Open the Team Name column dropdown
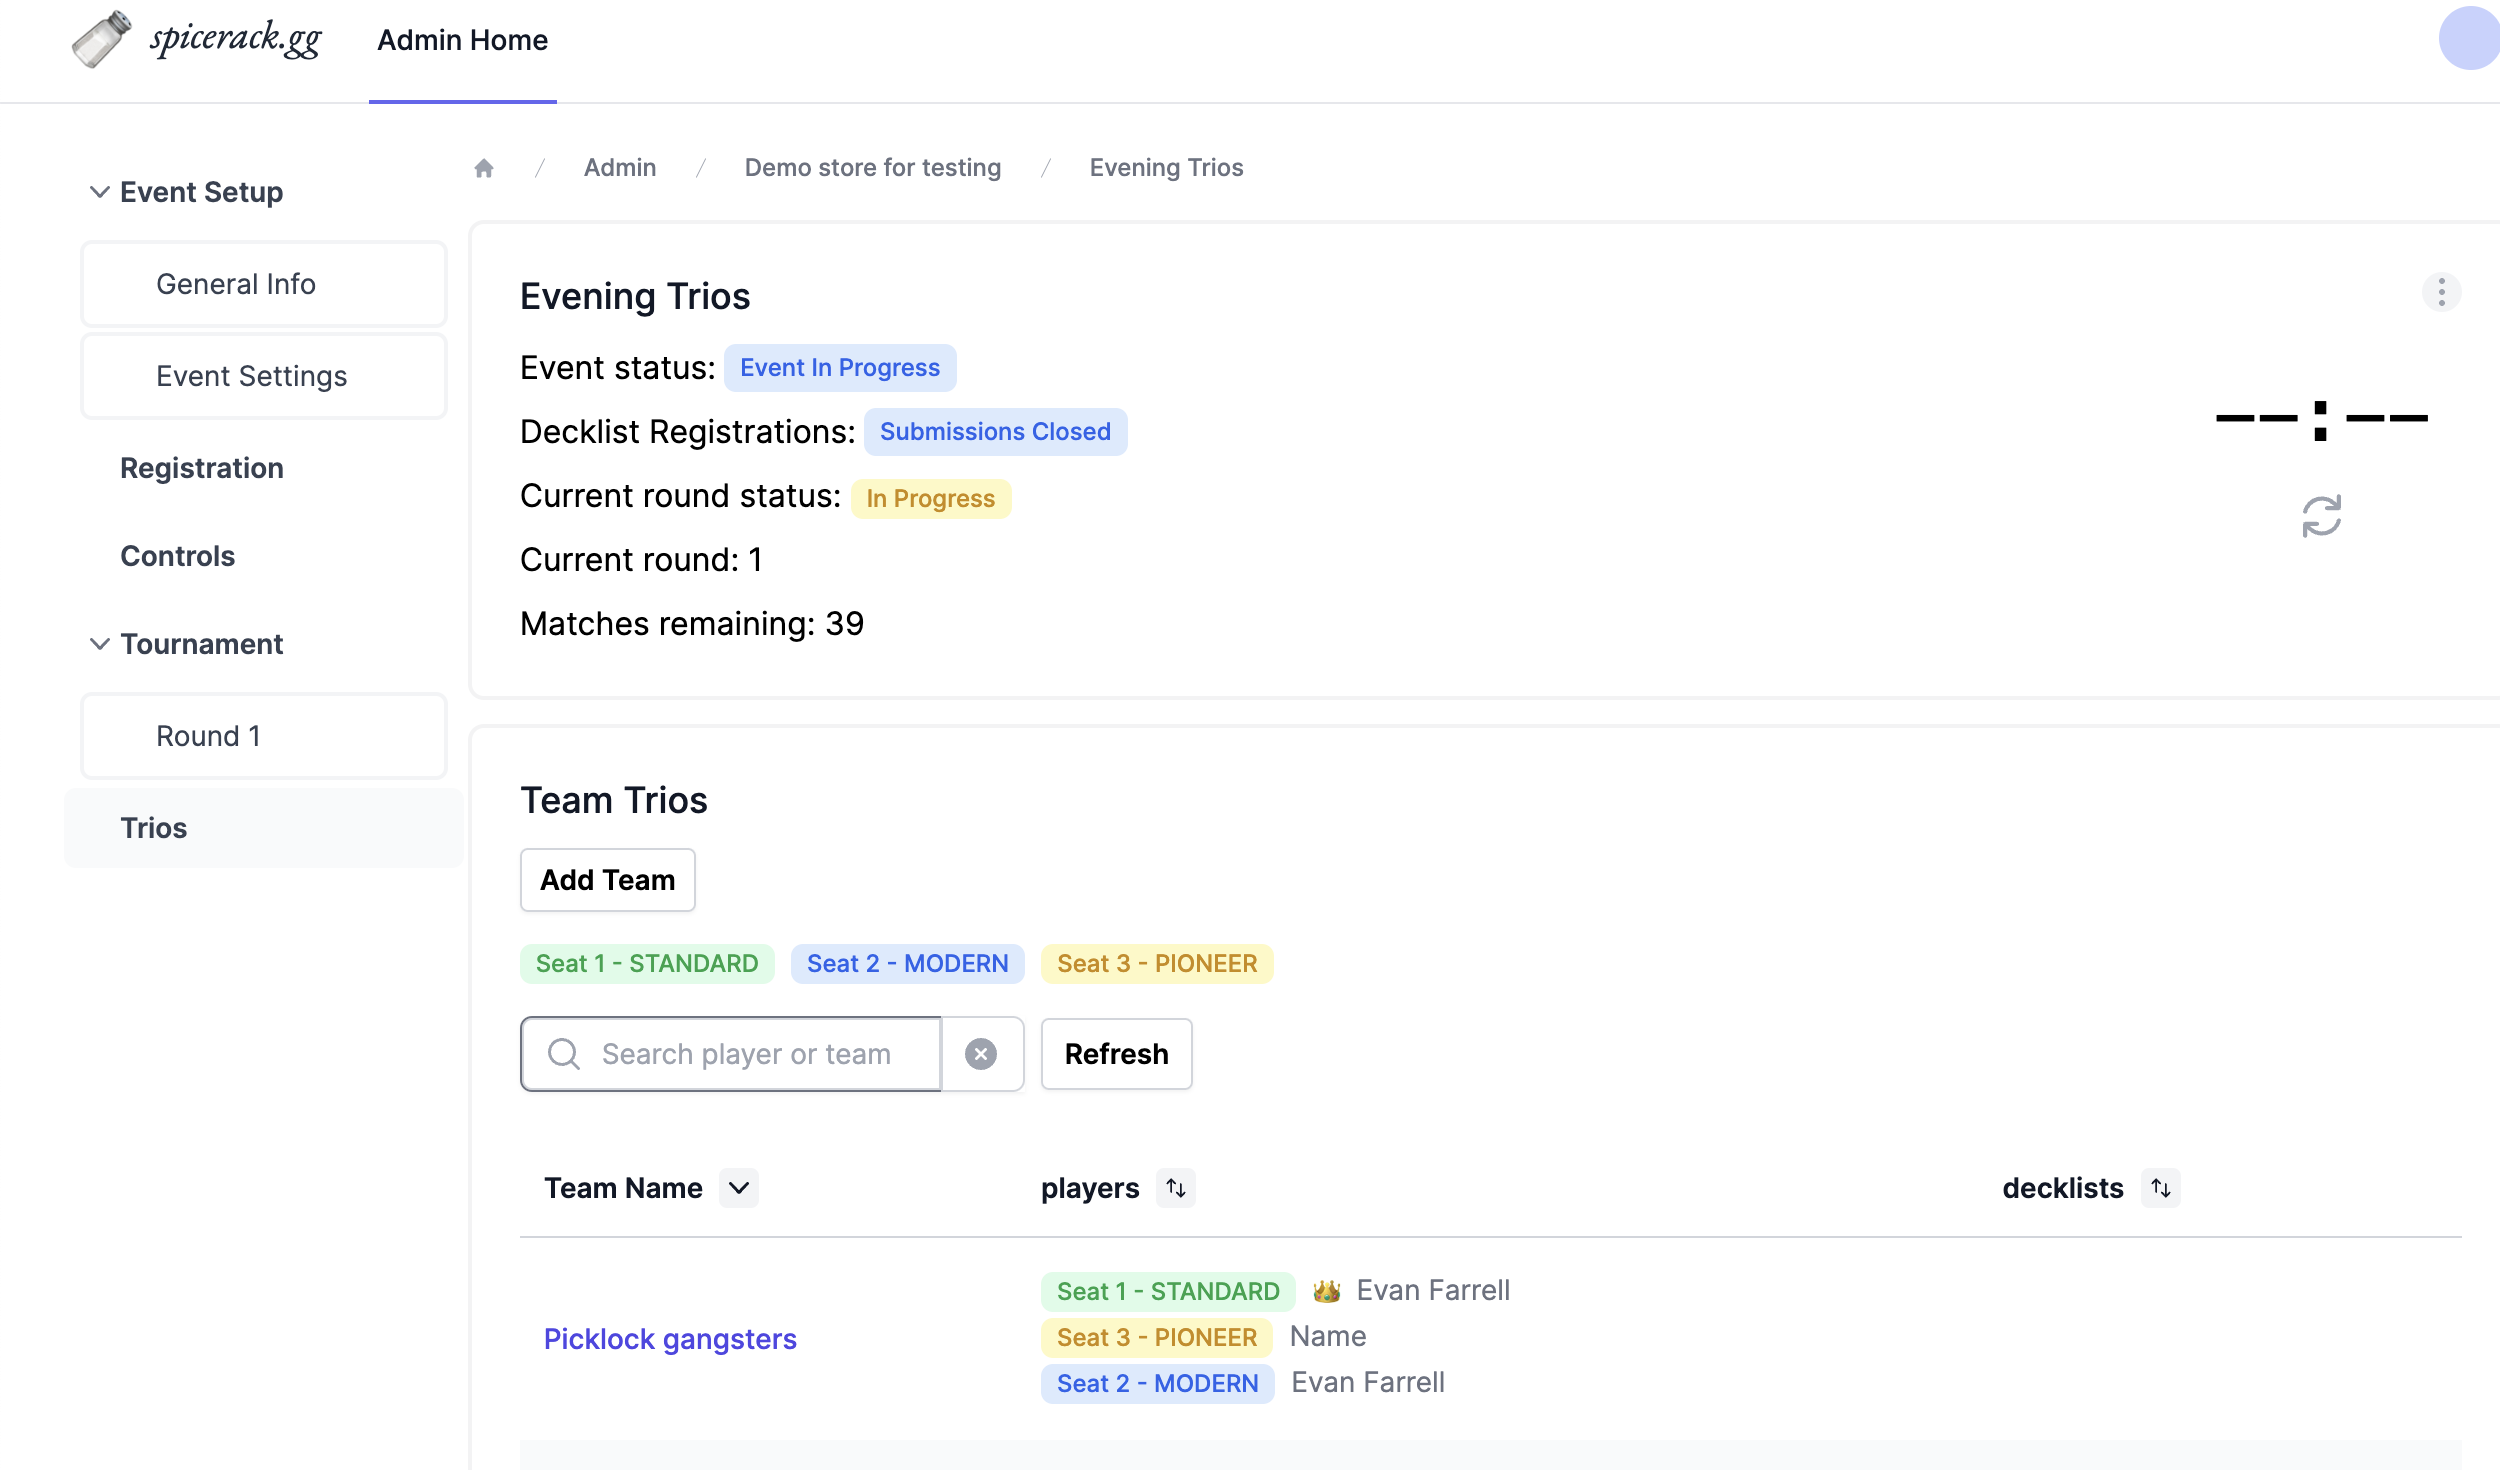Image resolution: width=2500 pixels, height=1470 pixels. click(739, 1188)
